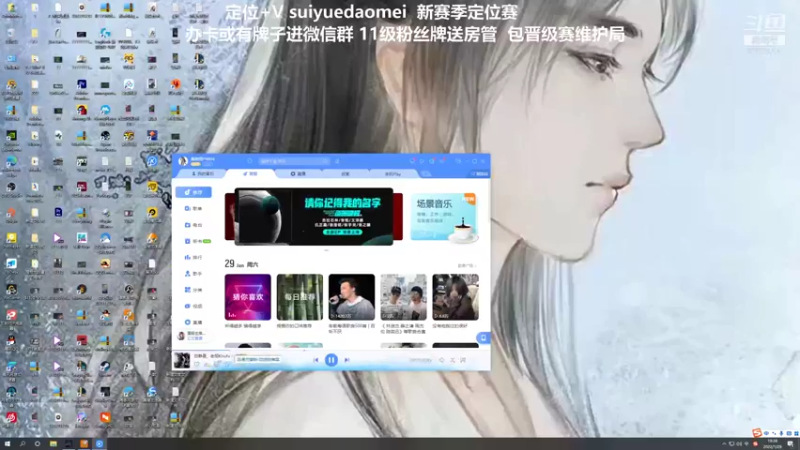The height and width of the screenshot is (450, 800).
Task: Go back to the previous track
Action: 315,360
